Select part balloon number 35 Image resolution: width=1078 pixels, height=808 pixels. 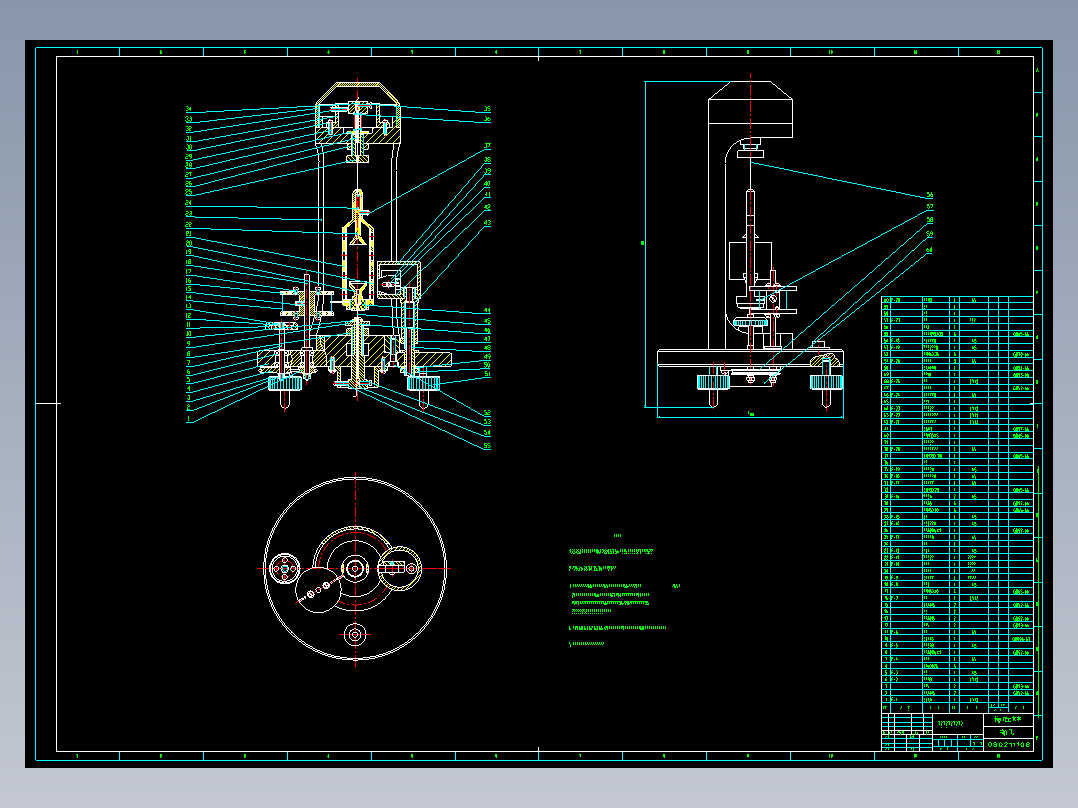(x=487, y=109)
